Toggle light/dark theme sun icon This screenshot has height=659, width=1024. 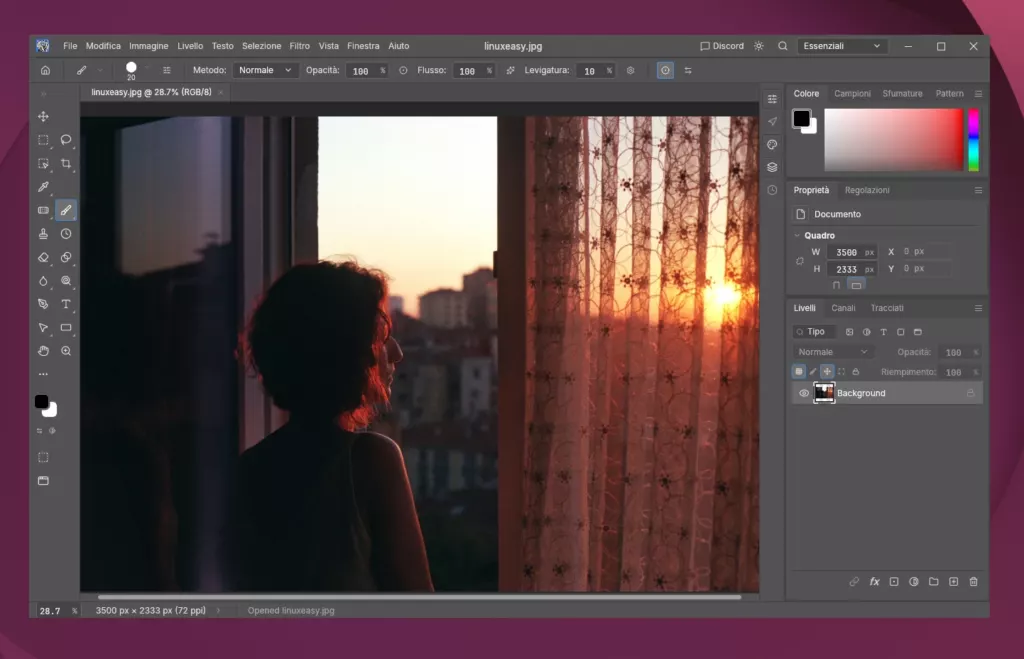758,46
